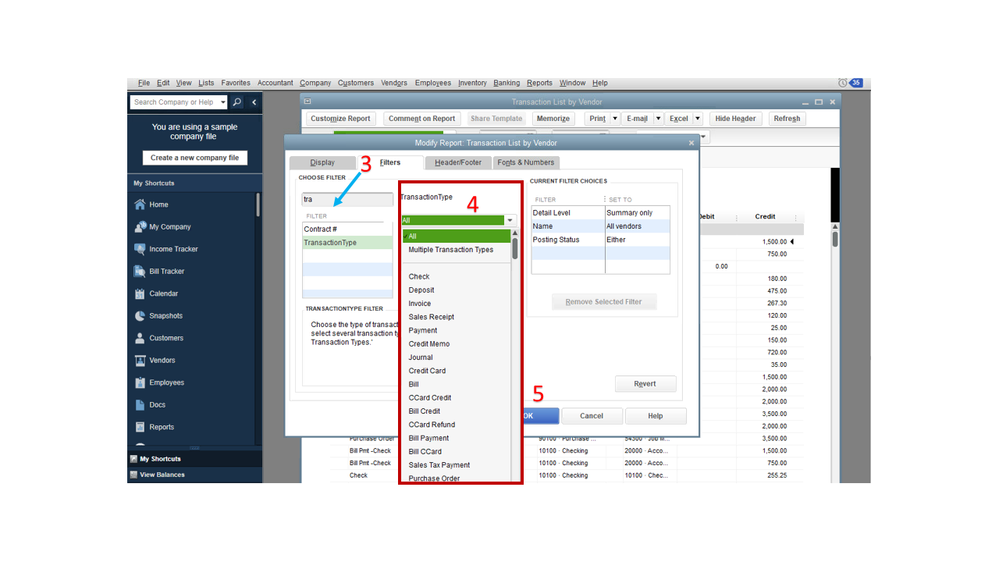Screen dimensions: 999x562
Task: Click the Customize Report button
Action: [x=340, y=119]
